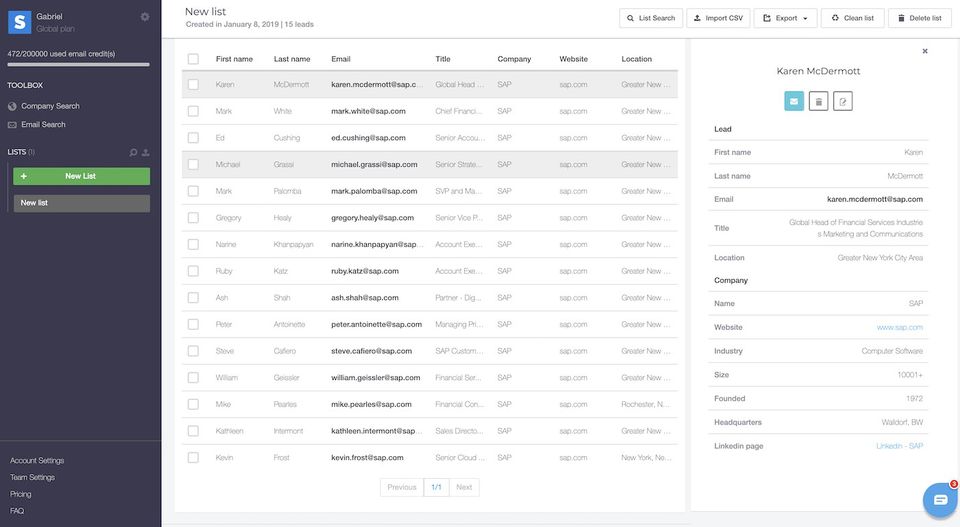Open Team Settings in sidebar
Screen dimensions: 960x527
point(32,477)
